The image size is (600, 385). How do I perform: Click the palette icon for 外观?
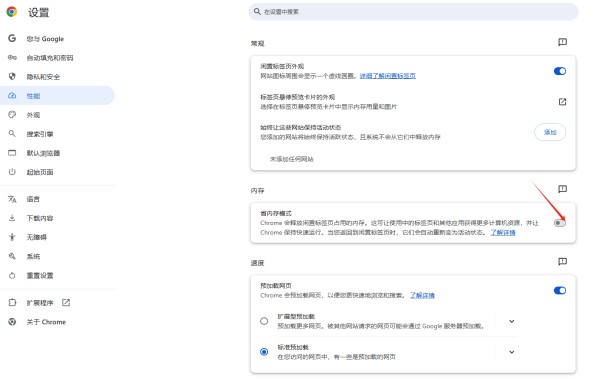(12, 114)
